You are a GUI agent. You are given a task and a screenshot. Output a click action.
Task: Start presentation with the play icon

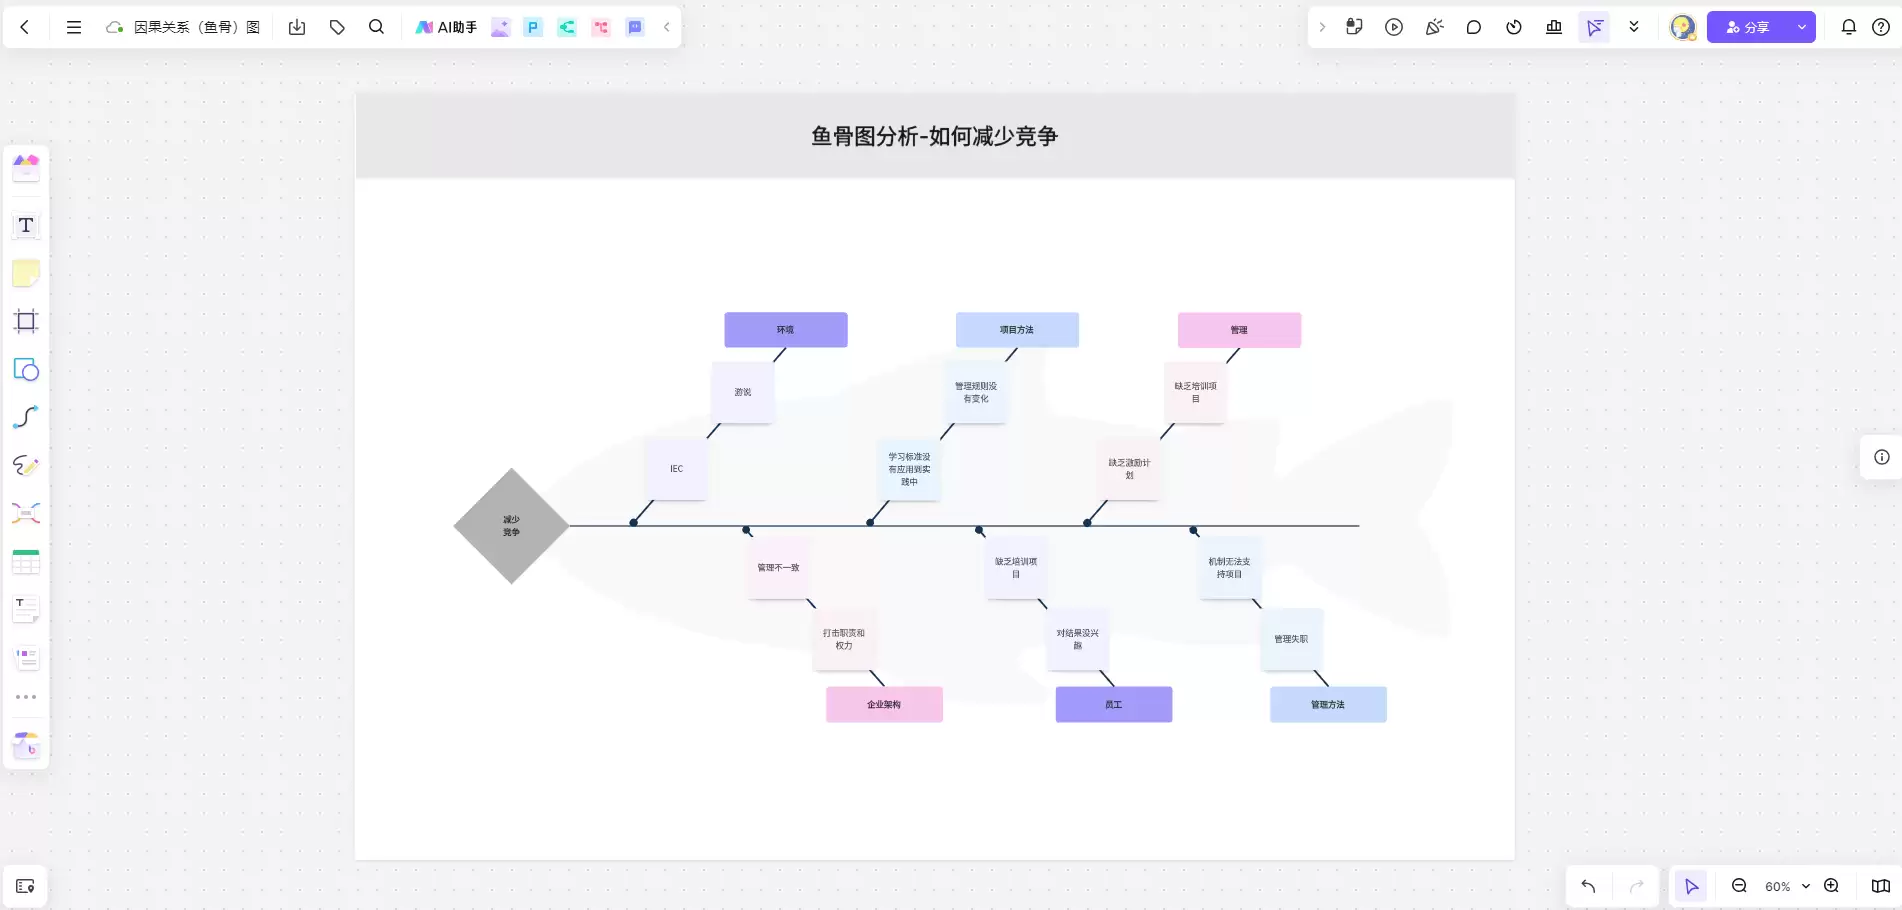coord(1394,27)
